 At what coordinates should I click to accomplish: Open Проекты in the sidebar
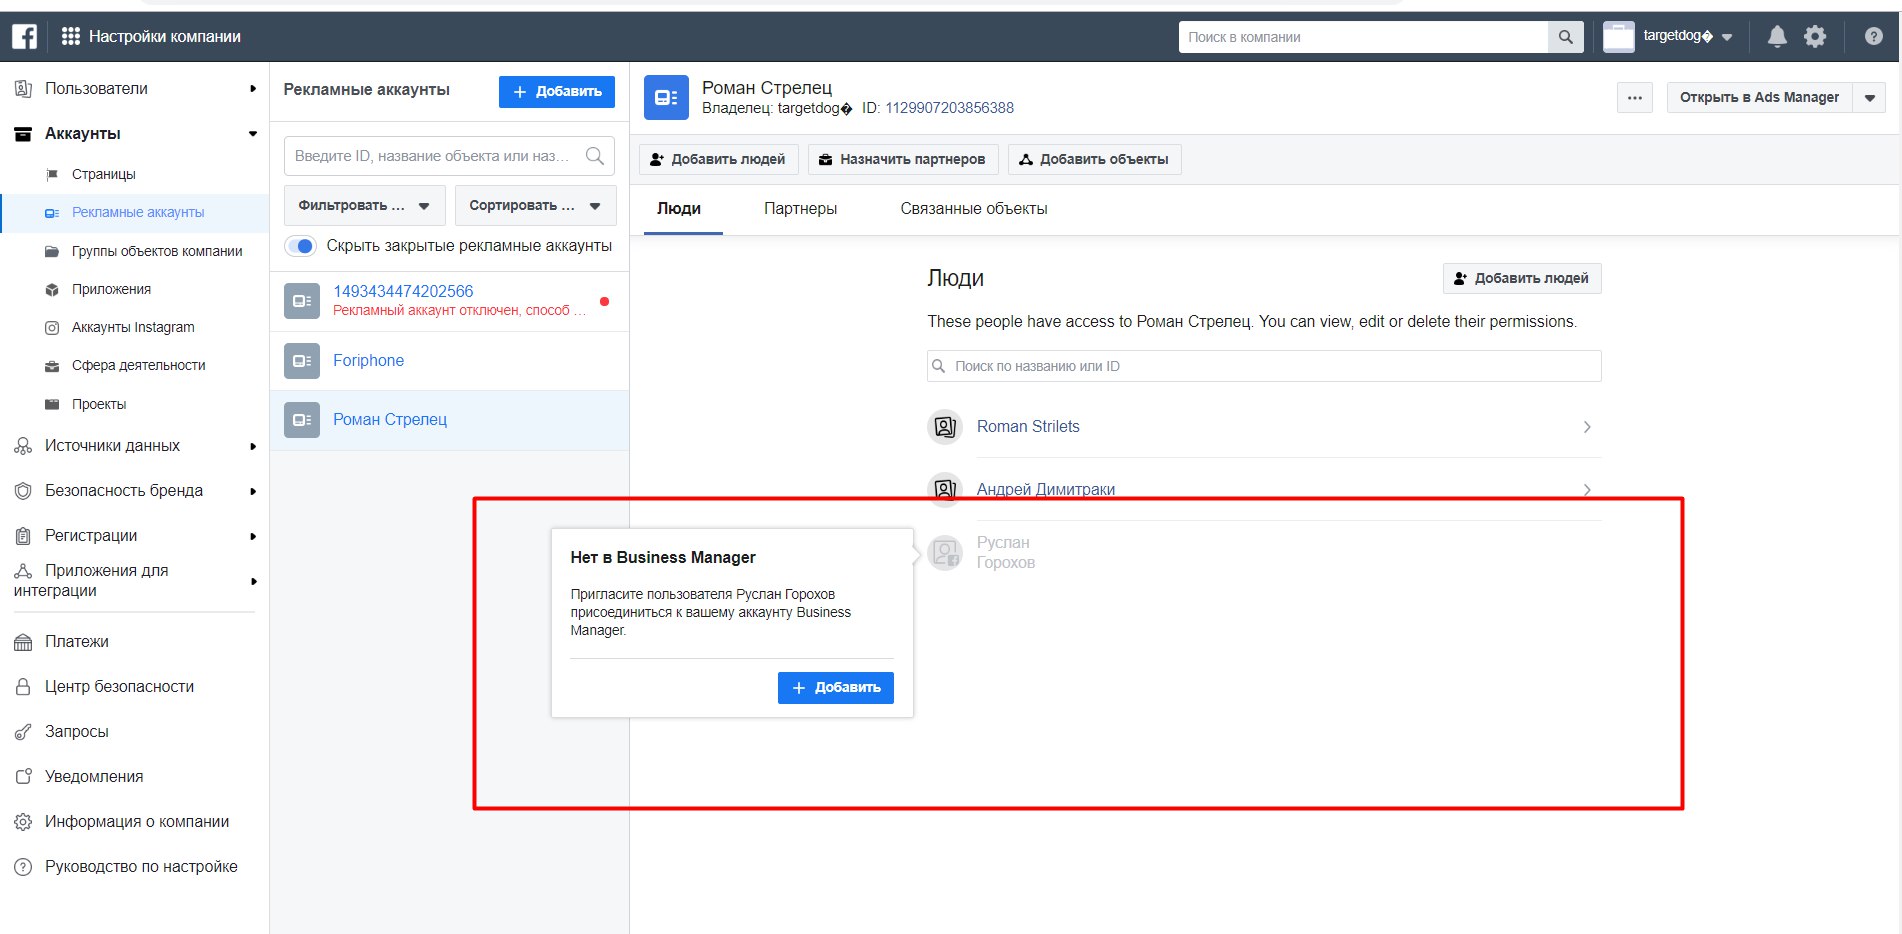[99, 404]
